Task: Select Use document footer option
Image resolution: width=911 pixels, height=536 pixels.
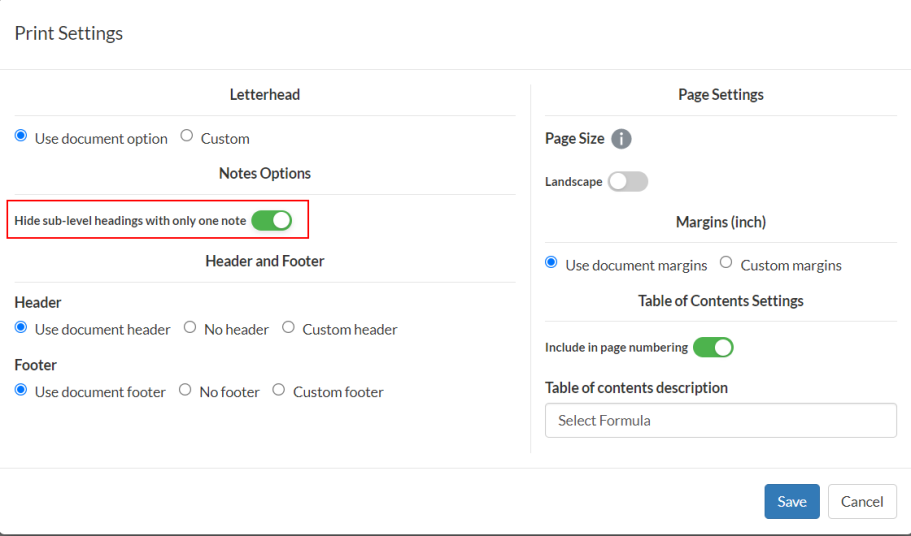Action: [x=21, y=391]
